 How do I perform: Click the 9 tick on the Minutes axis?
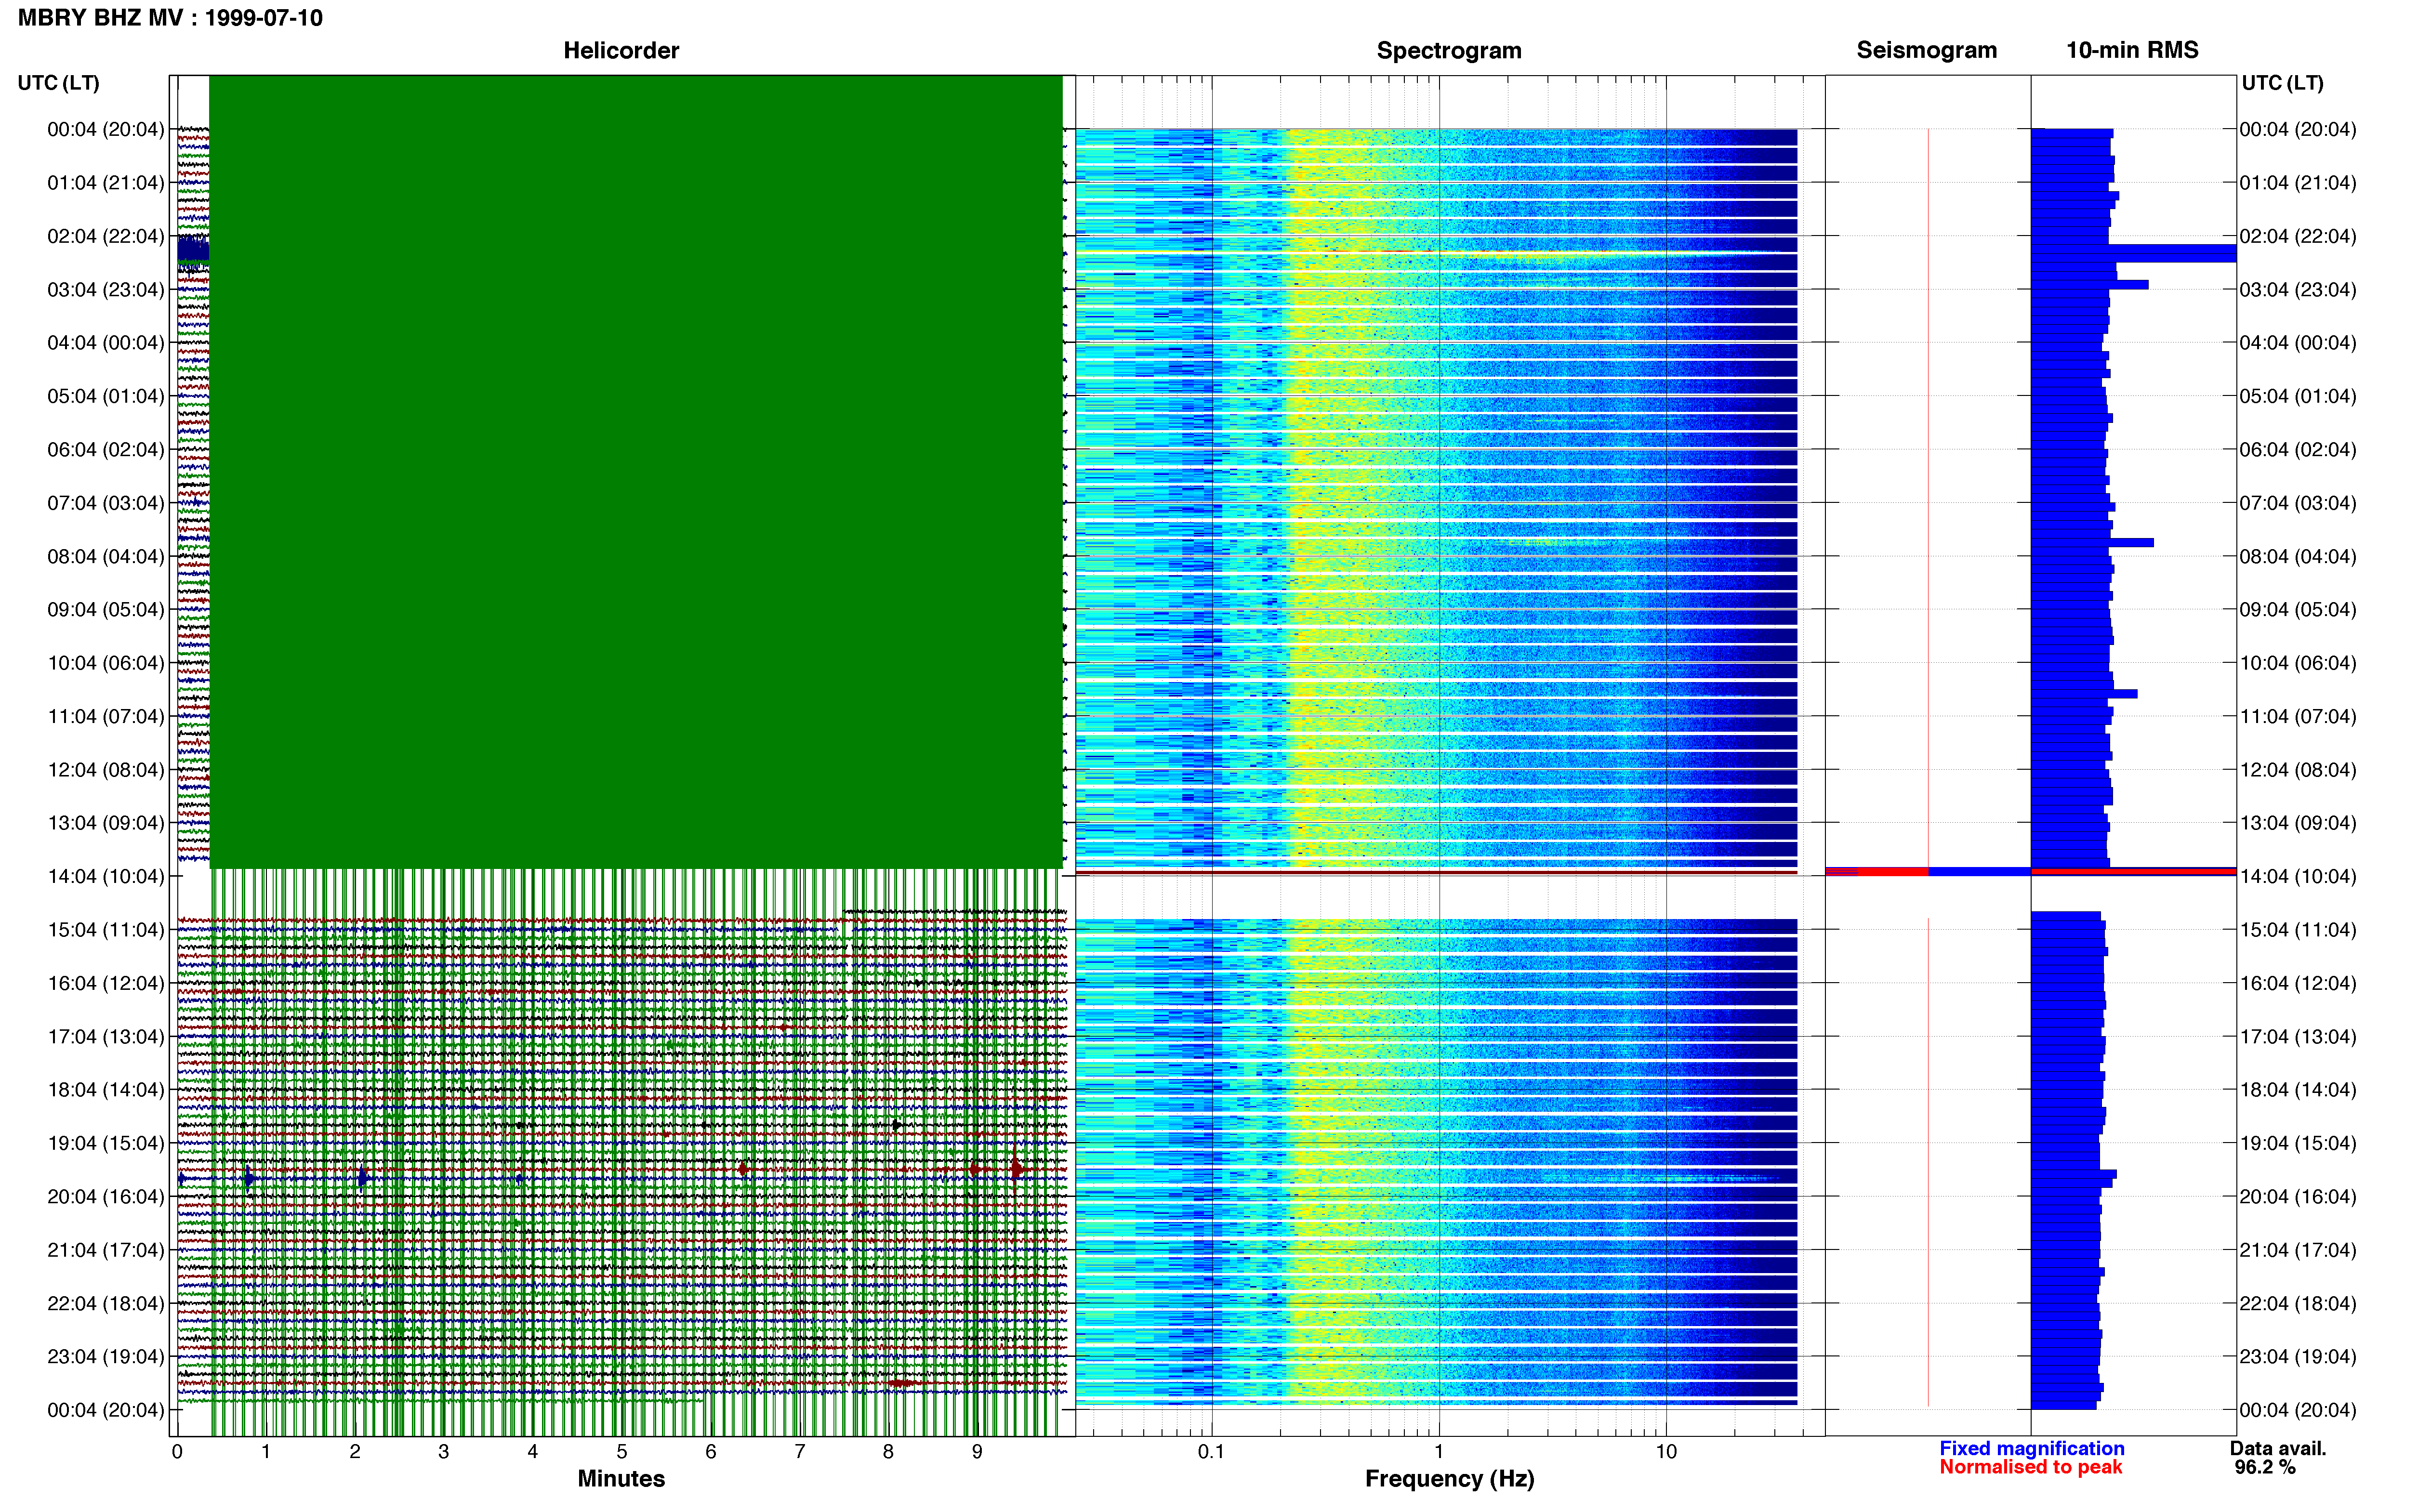click(x=977, y=1451)
